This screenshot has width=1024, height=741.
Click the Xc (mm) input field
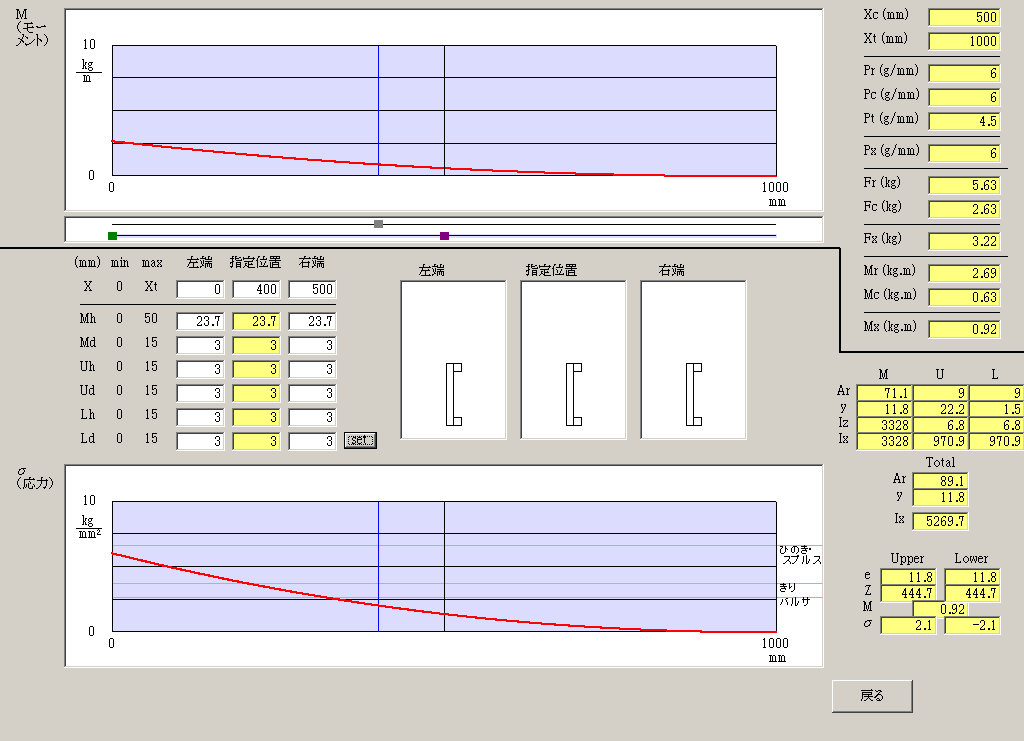964,18
